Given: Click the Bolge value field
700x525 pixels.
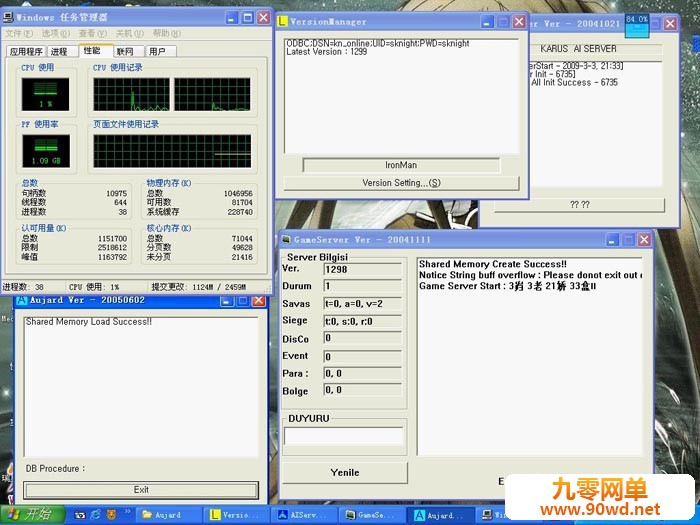Looking at the screenshot, I should 362,390.
